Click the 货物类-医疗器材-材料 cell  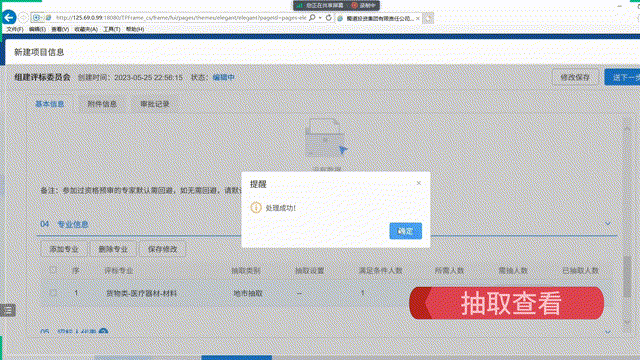(x=142, y=293)
